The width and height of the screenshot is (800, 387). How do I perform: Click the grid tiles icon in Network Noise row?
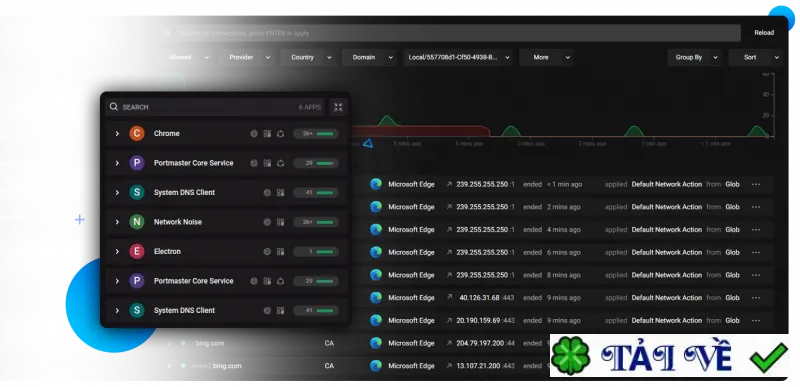280,222
